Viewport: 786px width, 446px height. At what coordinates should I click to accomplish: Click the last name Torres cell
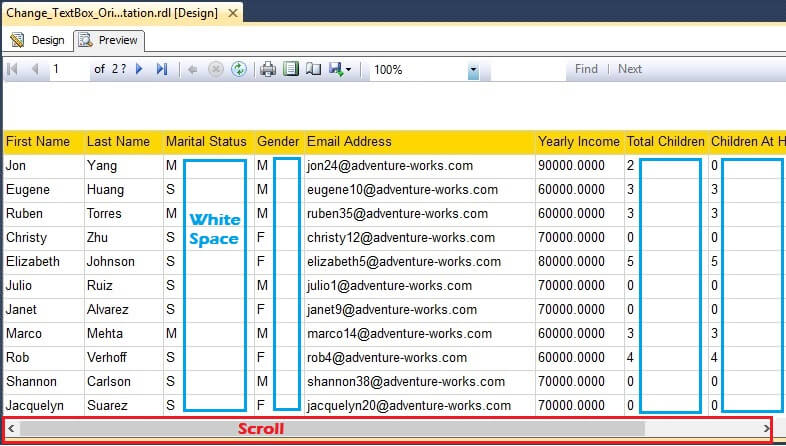point(123,214)
